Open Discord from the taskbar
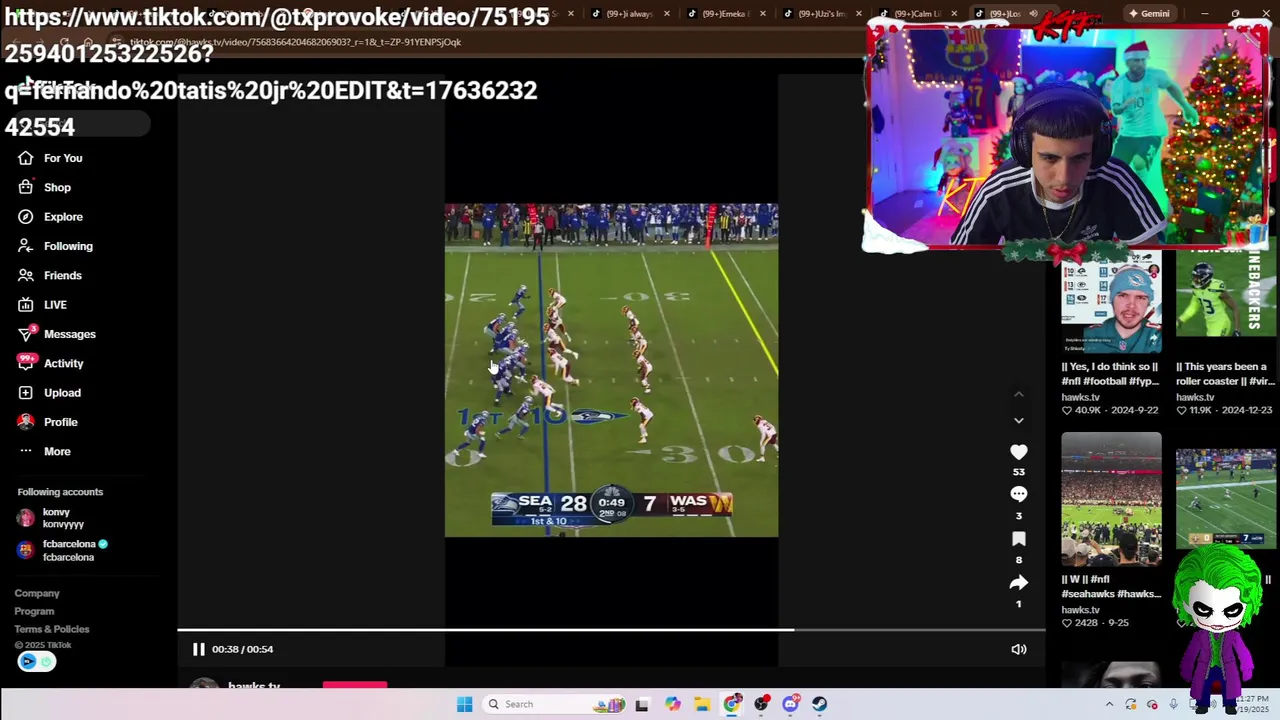Screen dimensions: 1280x720 tap(790, 704)
